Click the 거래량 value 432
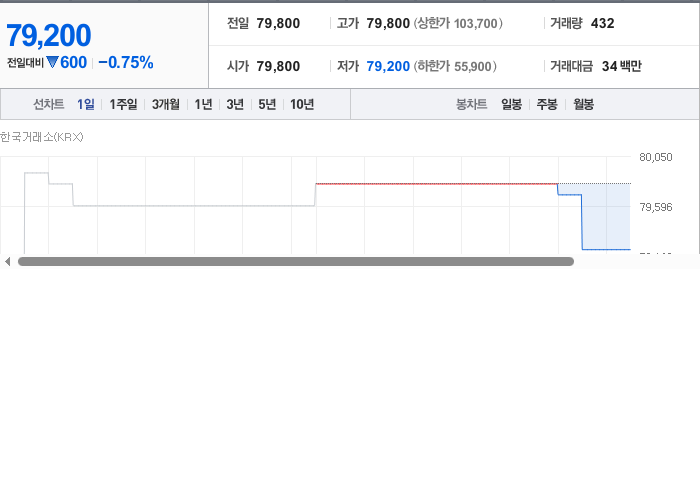 pyautogui.click(x=602, y=23)
